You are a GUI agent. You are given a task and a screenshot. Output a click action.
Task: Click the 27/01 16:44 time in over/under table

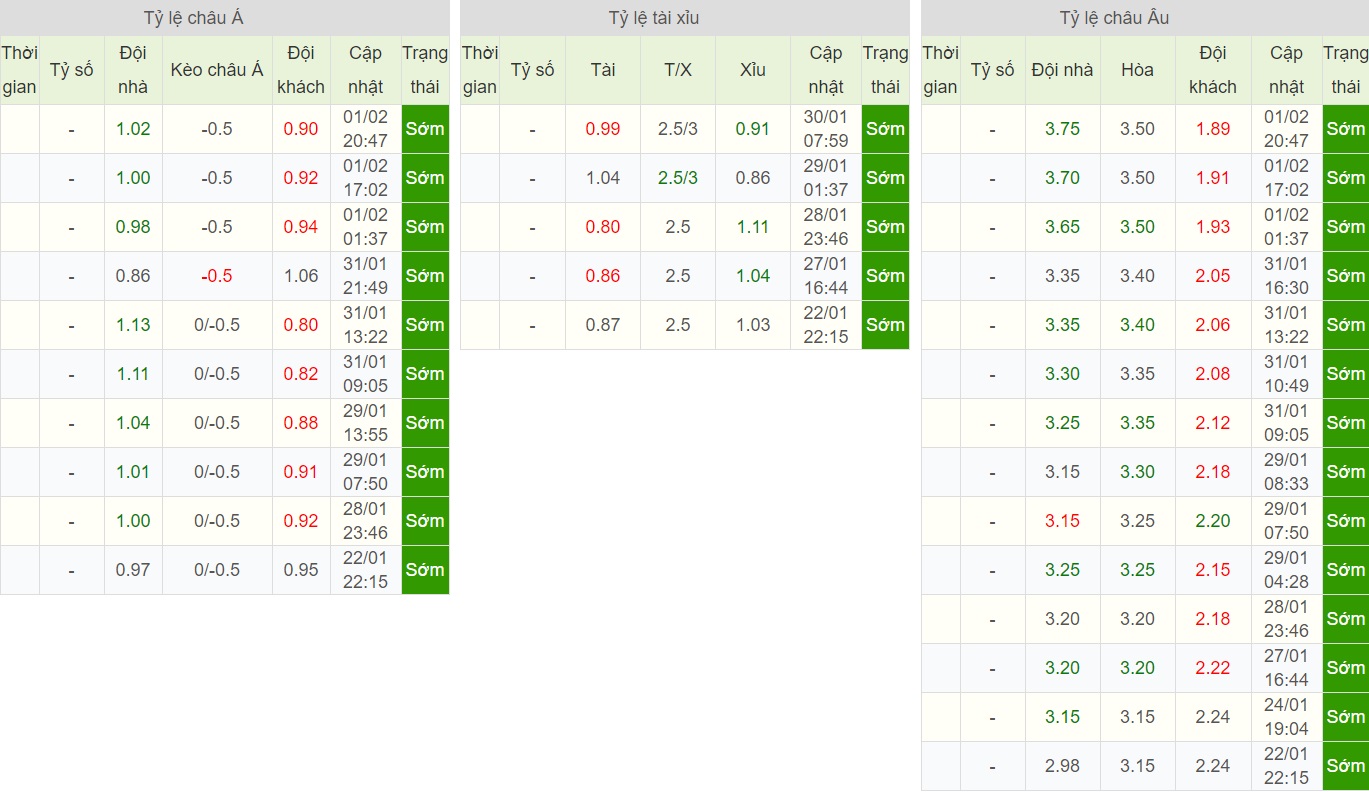pos(826,276)
